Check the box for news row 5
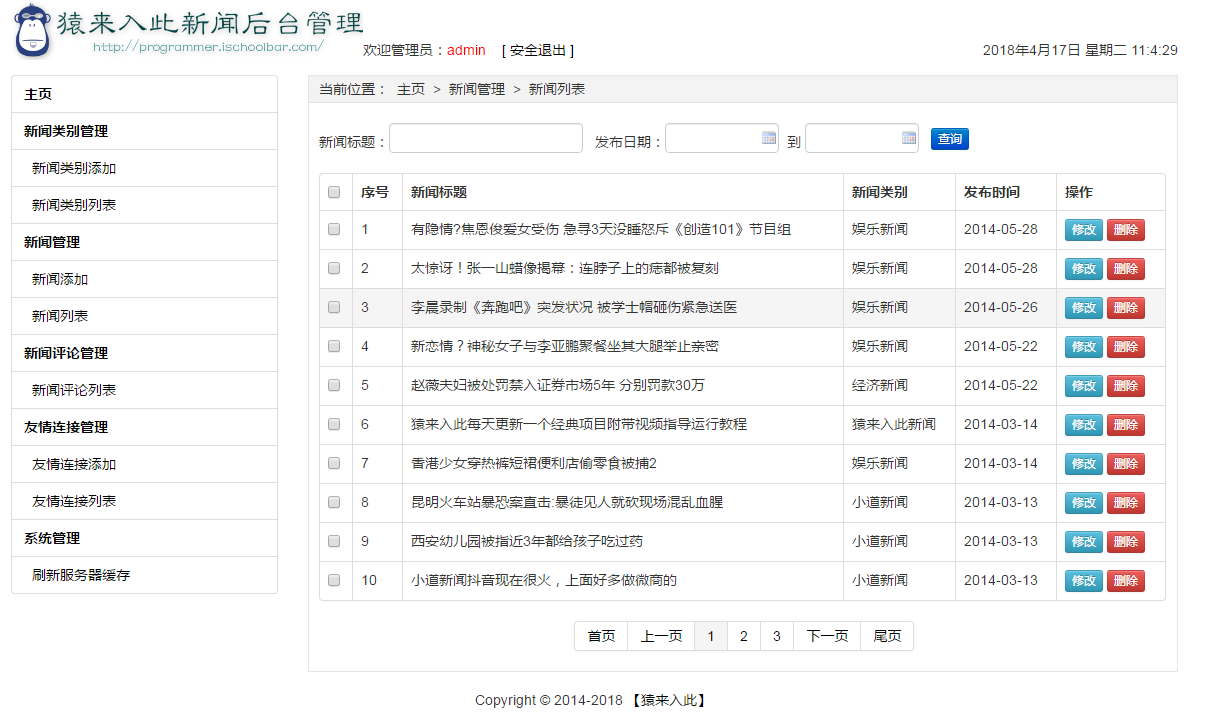The width and height of the screenshot is (1211, 718). coord(334,385)
